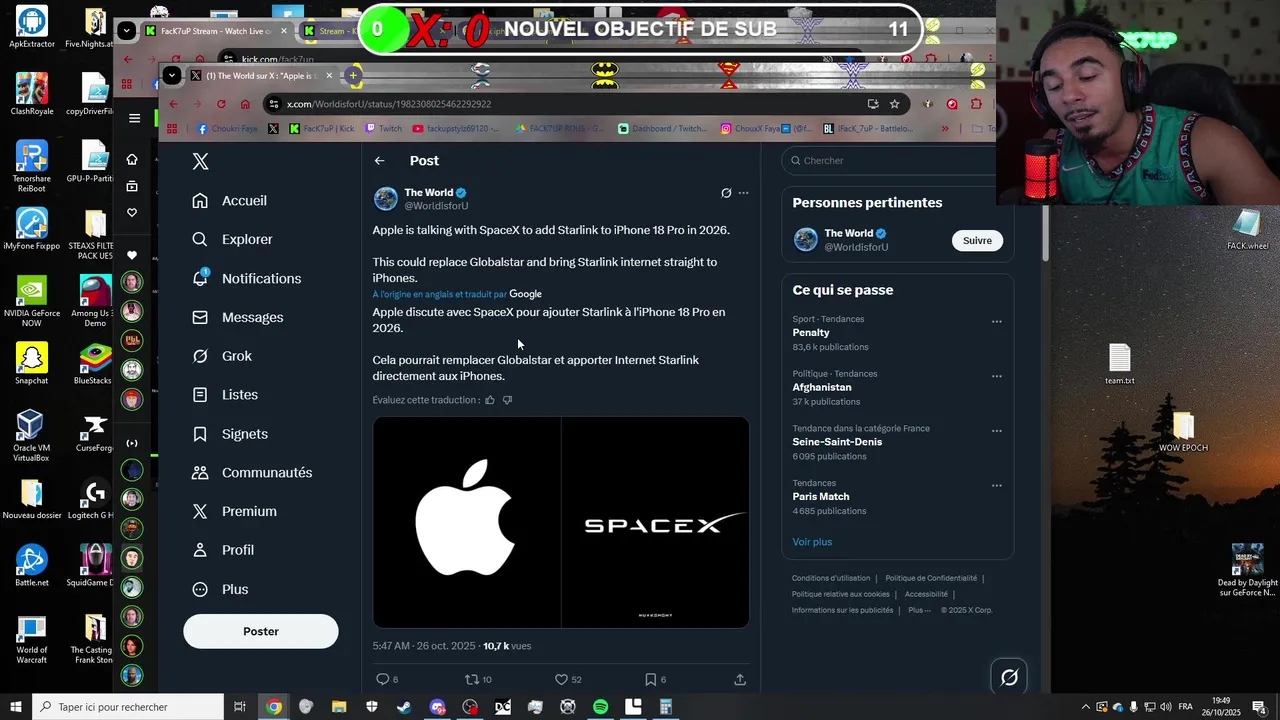Rate translation with thumbs up

[x=490, y=400]
